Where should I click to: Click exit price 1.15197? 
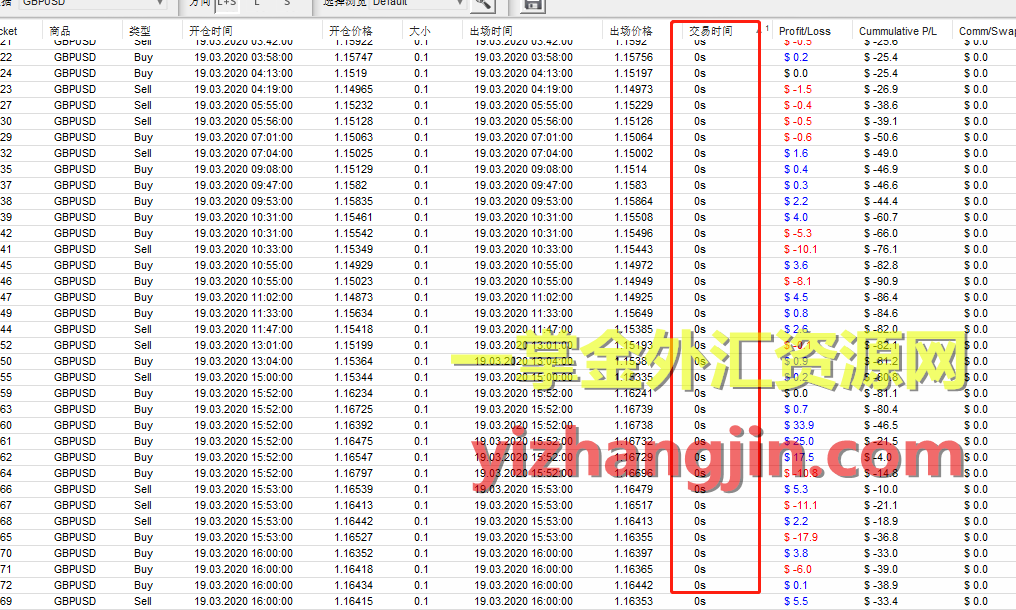pyautogui.click(x=634, y=73)
